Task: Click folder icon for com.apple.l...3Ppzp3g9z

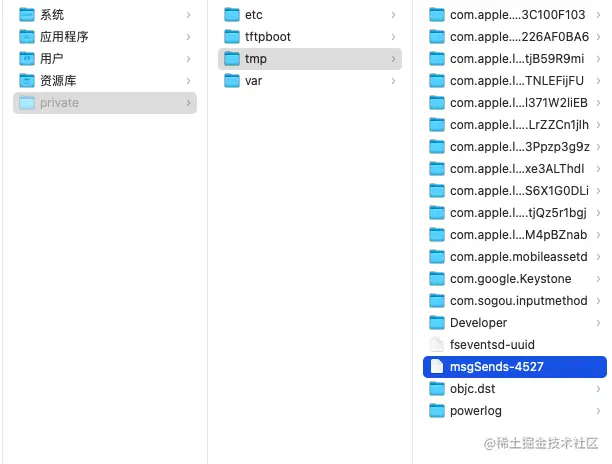Action: click(437, 147)
